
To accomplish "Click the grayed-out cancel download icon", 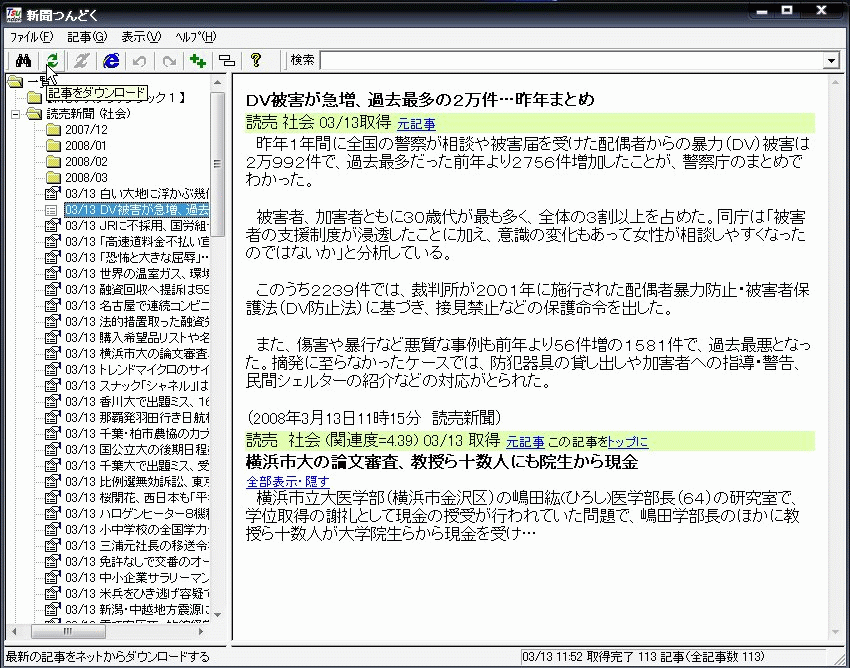I will pyautogui.click(x=81, y=61).
